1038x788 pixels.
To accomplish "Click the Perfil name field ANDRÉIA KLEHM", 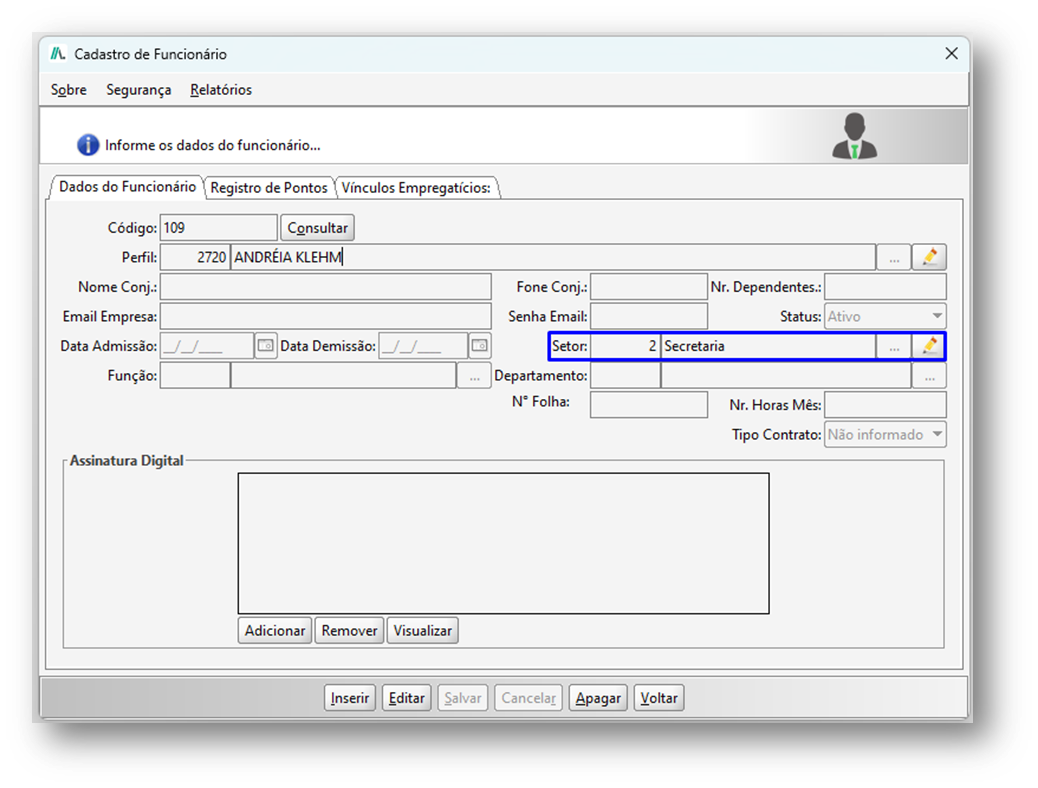I will pos(553,257).
